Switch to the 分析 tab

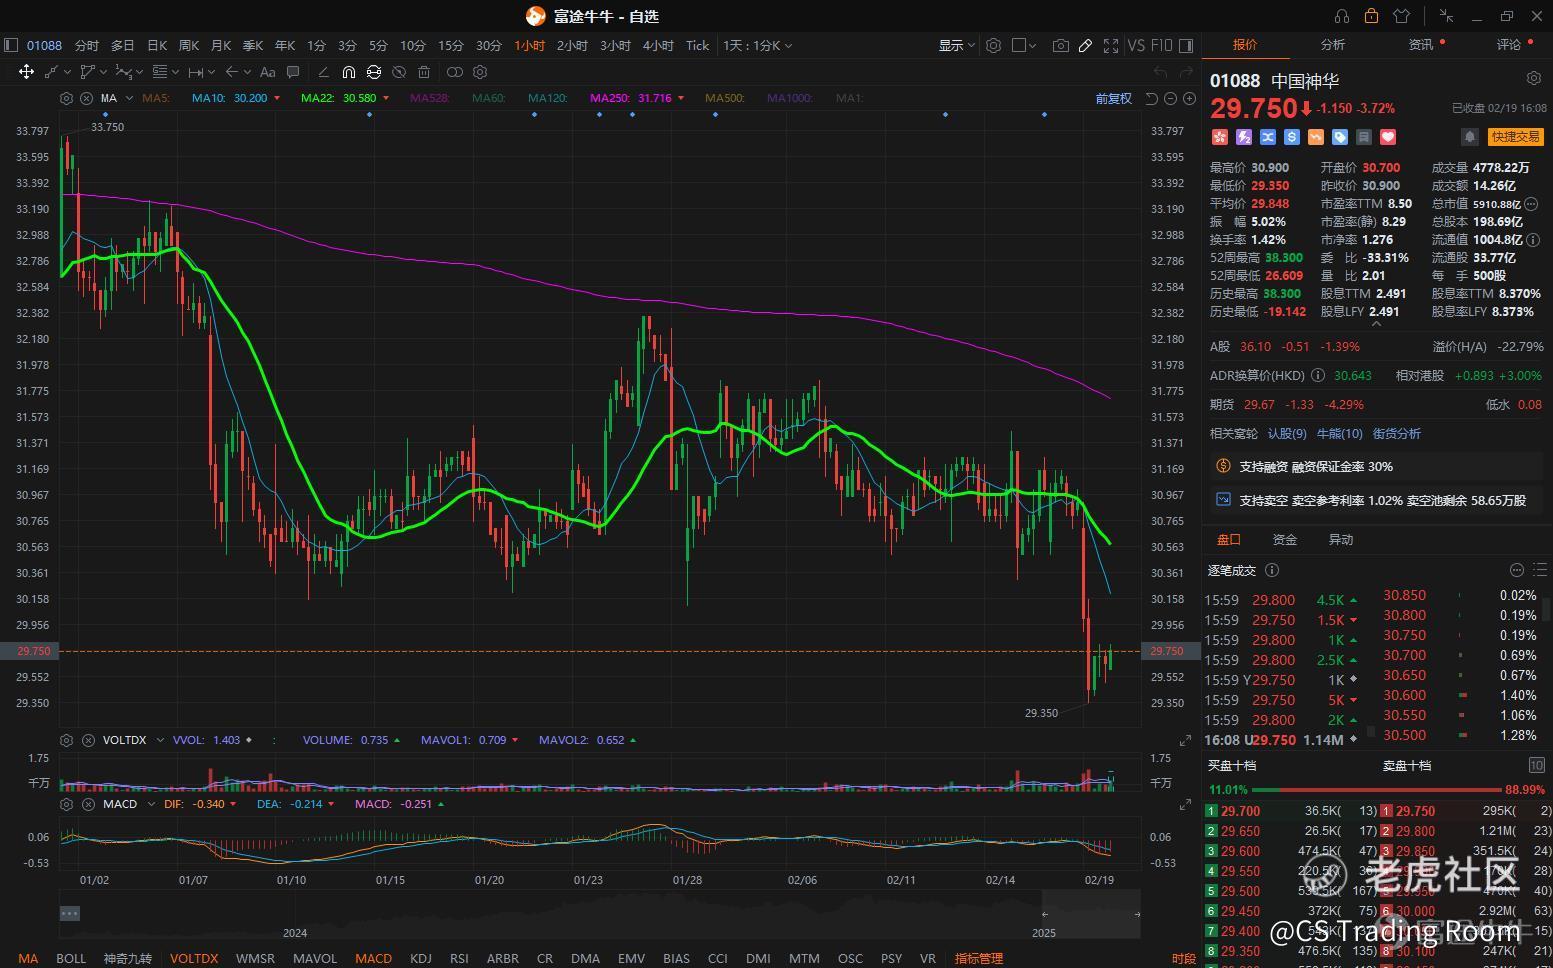pyautogui.click(x=1333, y=45)
